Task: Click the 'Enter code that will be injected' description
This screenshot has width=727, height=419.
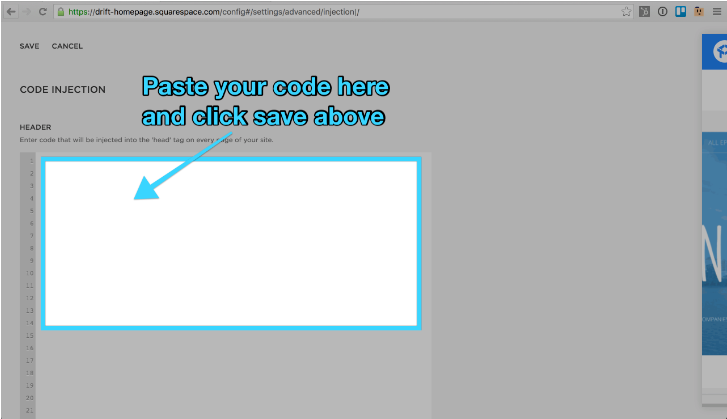Action: click(x=147, y=140)
